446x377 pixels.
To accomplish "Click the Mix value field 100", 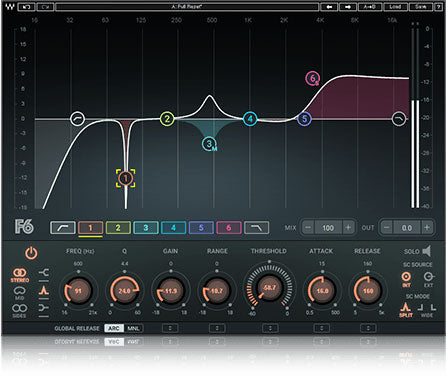I will click(x=328, y=228).
